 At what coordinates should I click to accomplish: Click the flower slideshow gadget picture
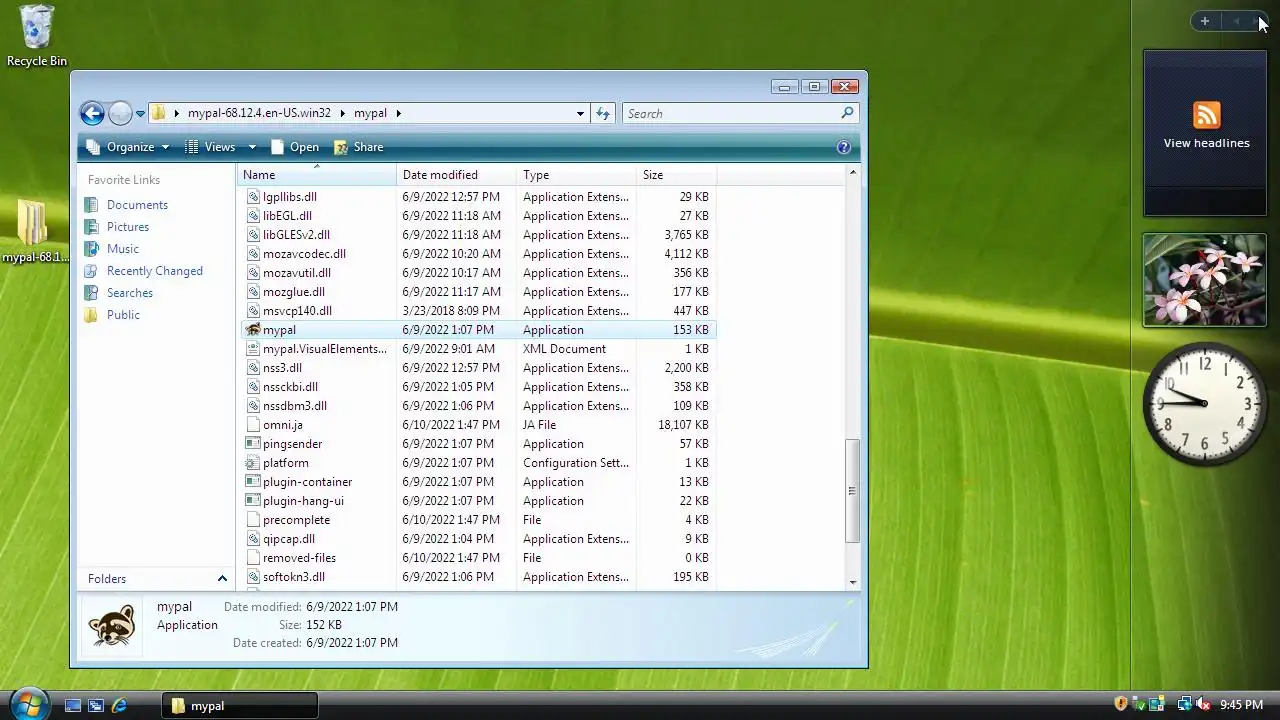click(x=1205, y=281)
